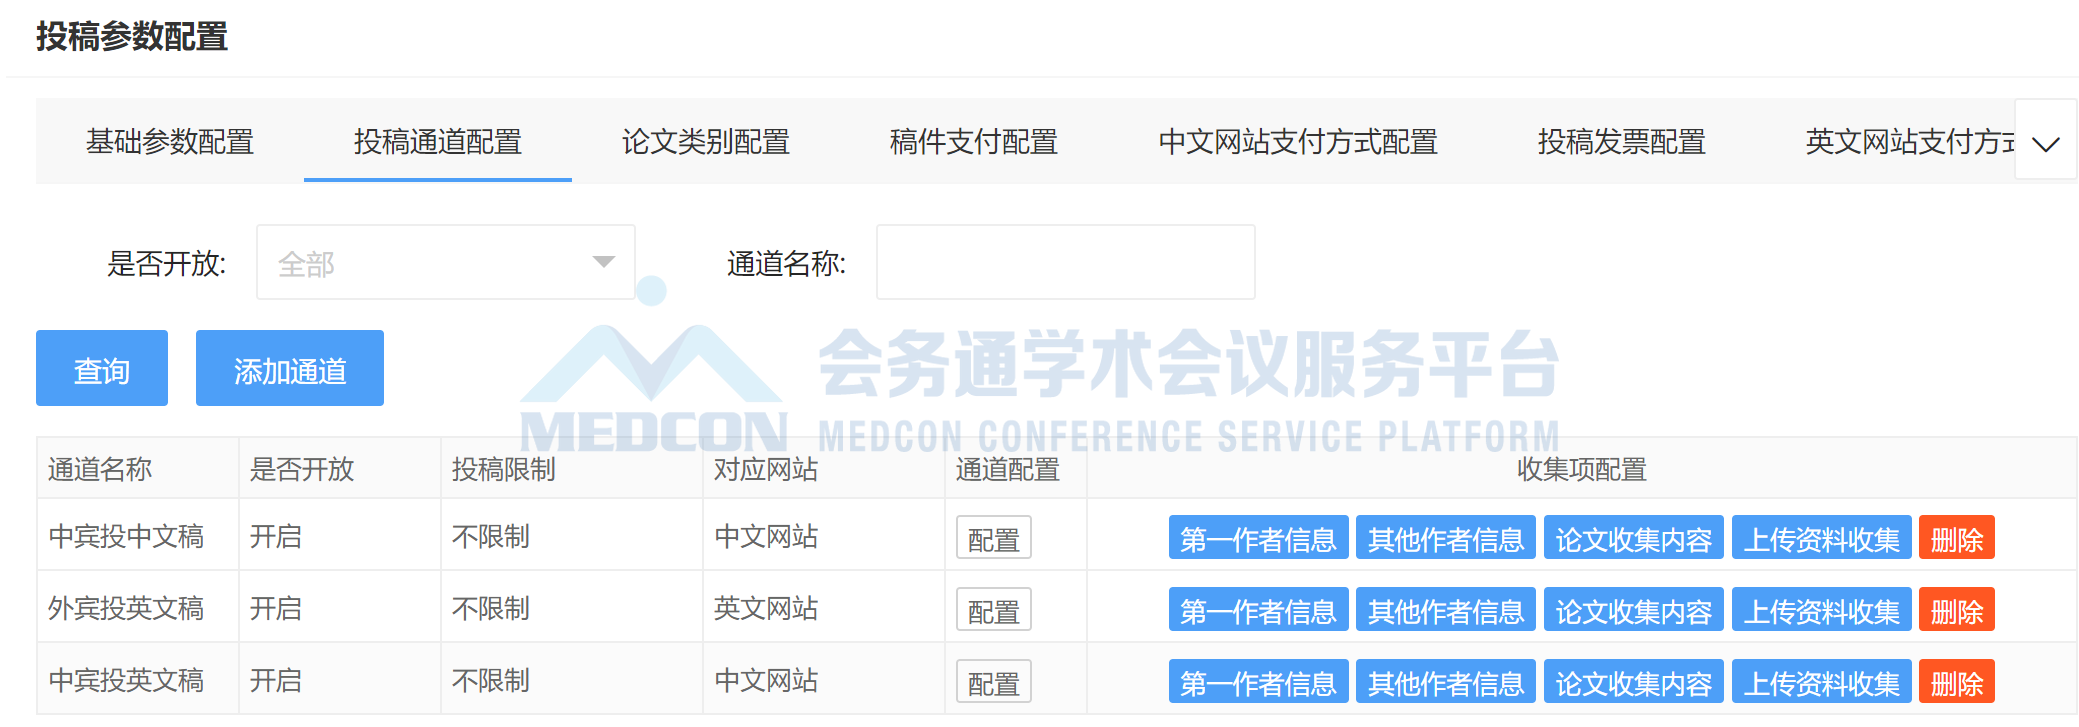This screenshot has height=727, width=2079.
Task: Click 配置 for 外宾投英文稿 row
Action: pos(993,611)
